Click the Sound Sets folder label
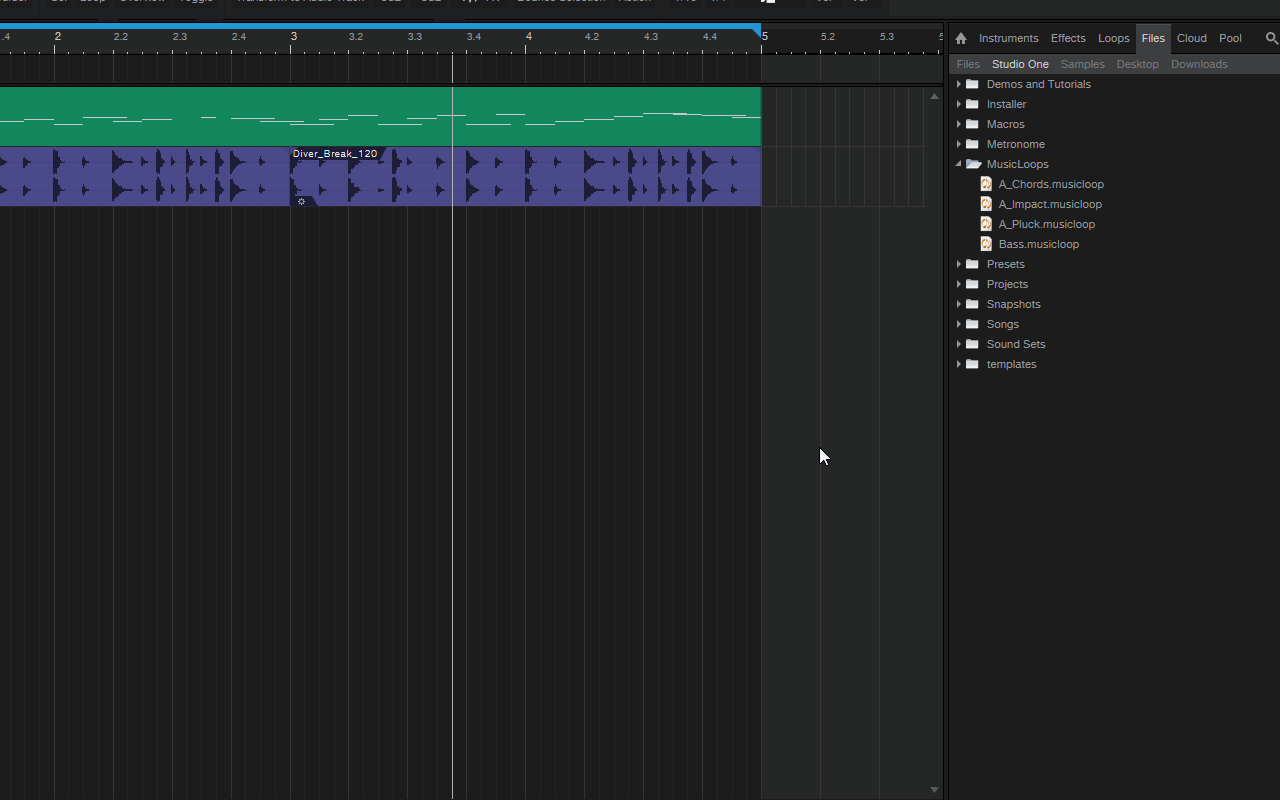 (x=1015, y=344)
